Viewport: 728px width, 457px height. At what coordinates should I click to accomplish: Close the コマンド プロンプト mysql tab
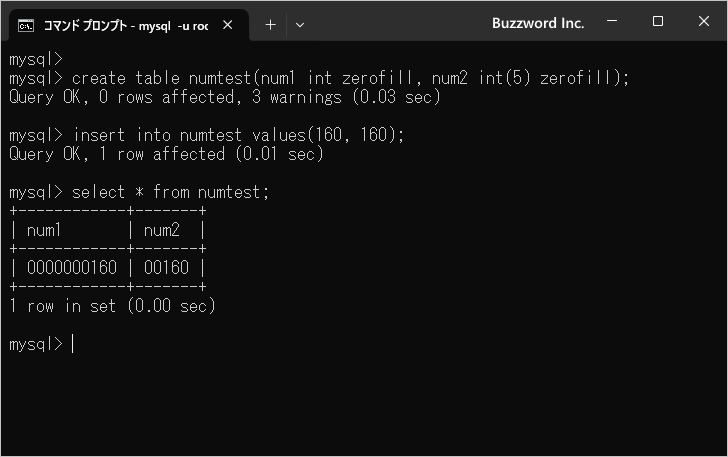point(228,25)
